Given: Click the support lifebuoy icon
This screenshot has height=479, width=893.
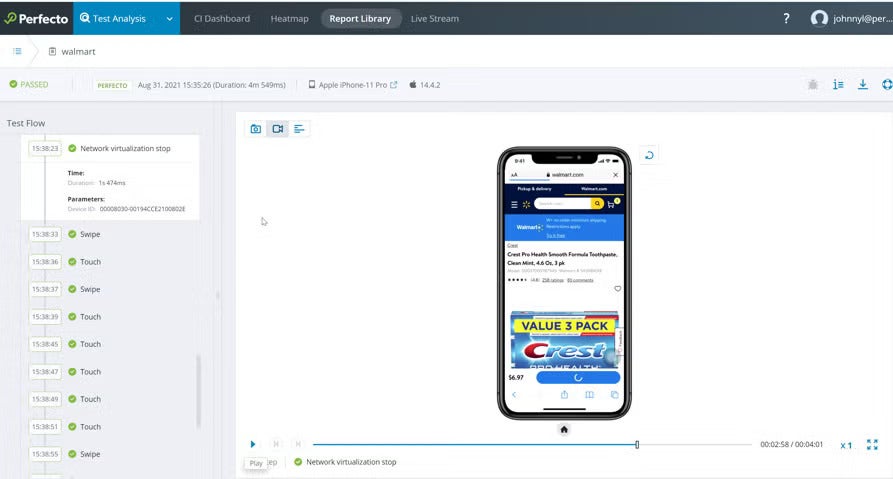Looking at the screenshot, I should coord(887,85).
